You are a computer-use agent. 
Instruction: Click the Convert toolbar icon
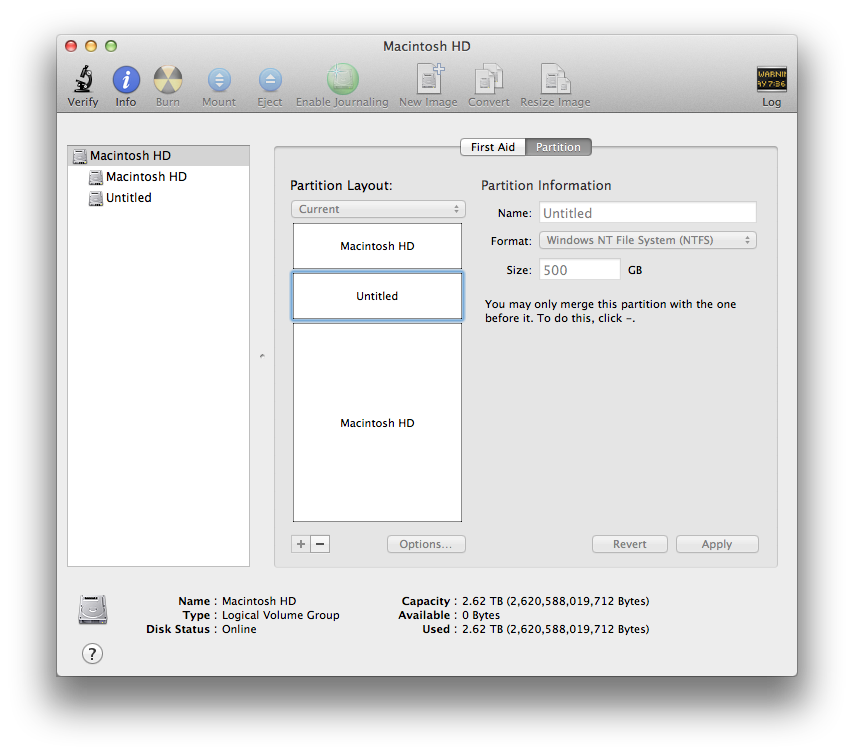[489, 79]
